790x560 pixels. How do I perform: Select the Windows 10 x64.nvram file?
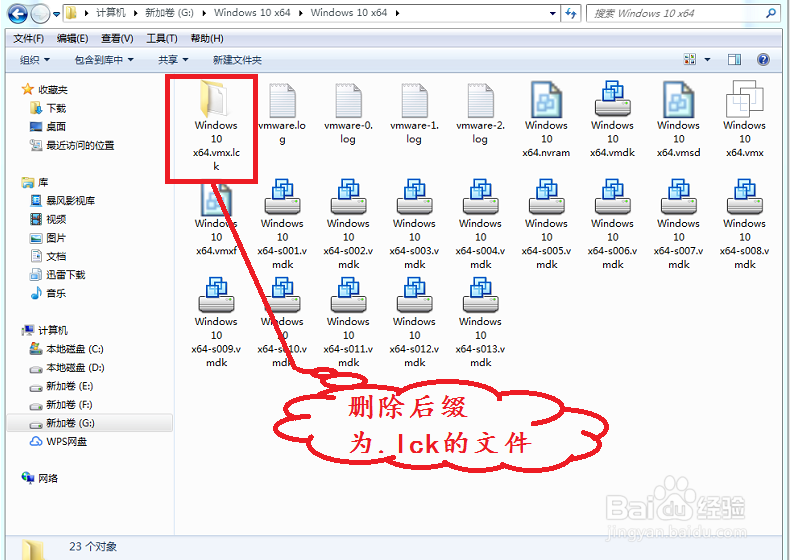point(546,120)
